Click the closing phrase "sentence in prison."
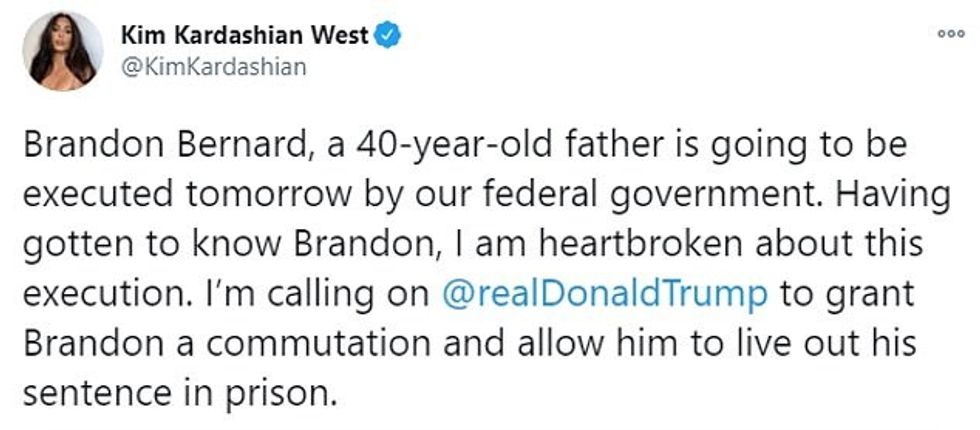The width and height of the screenshot is (980, 430). 180,394
